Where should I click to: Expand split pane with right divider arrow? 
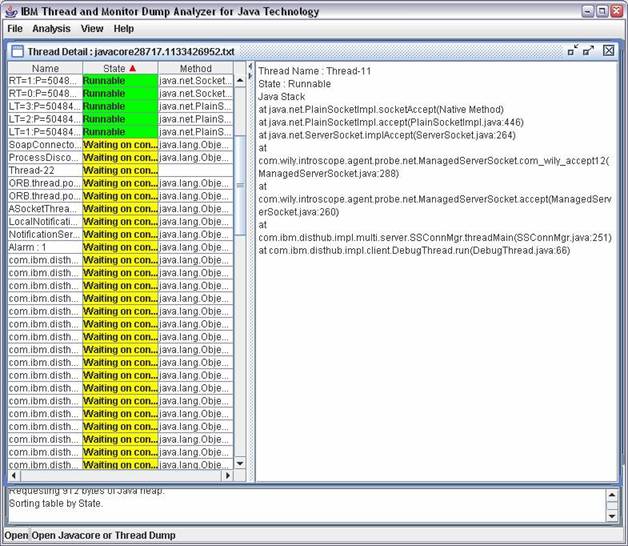(250, 75)
